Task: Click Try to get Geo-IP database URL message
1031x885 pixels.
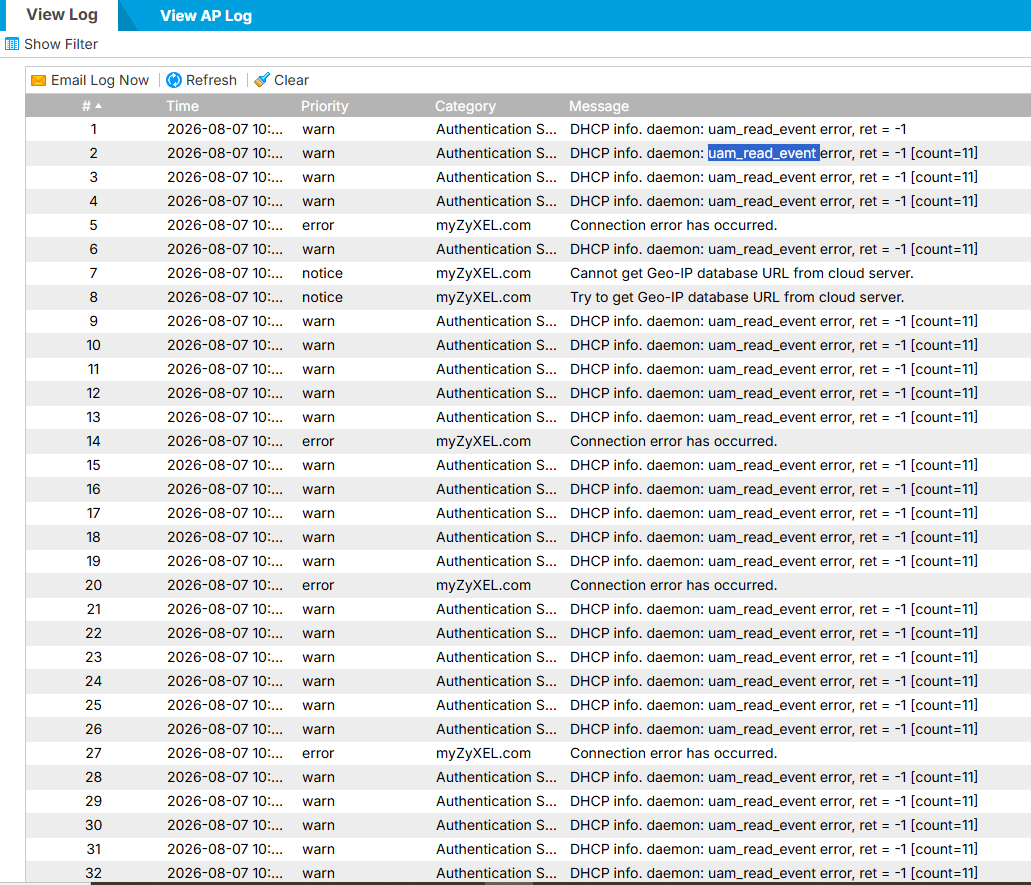Action: tap(737, 297)
